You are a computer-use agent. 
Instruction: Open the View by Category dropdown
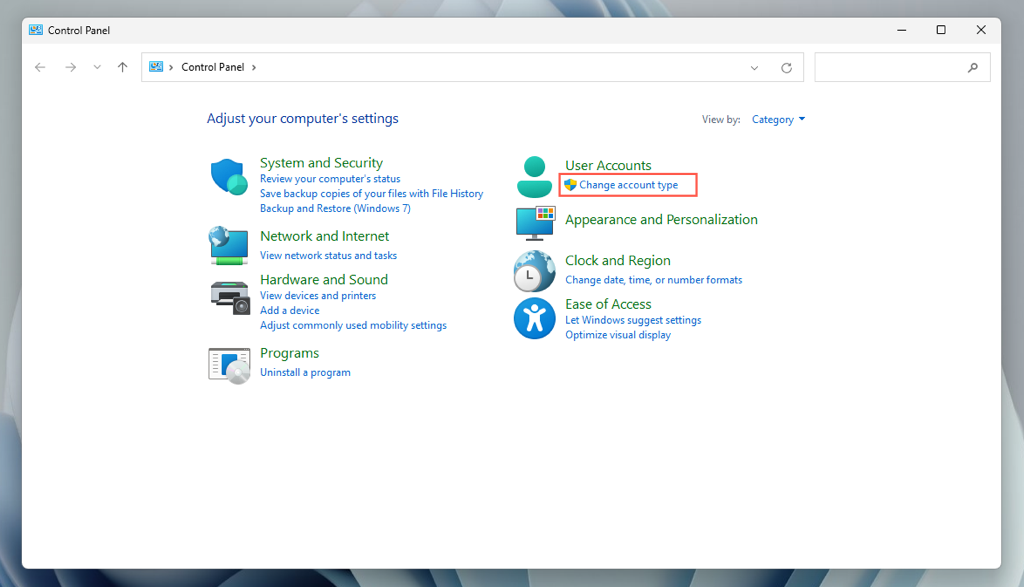point(778,120)
